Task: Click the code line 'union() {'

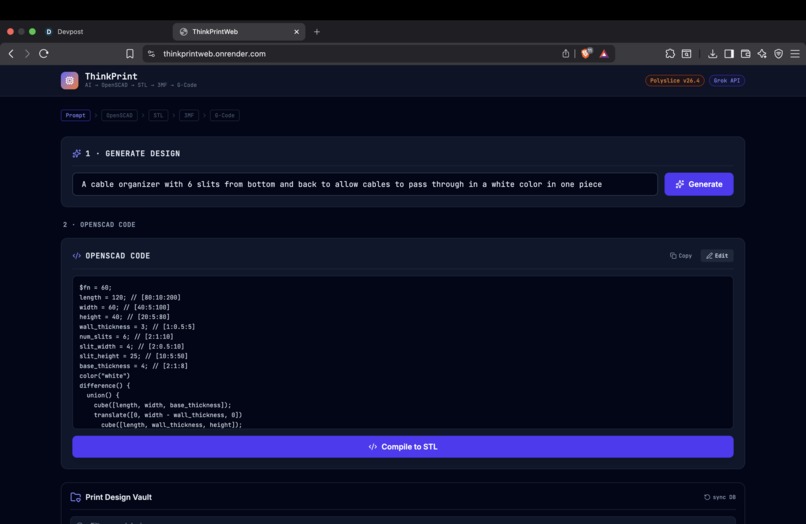Action: (103, 395)
